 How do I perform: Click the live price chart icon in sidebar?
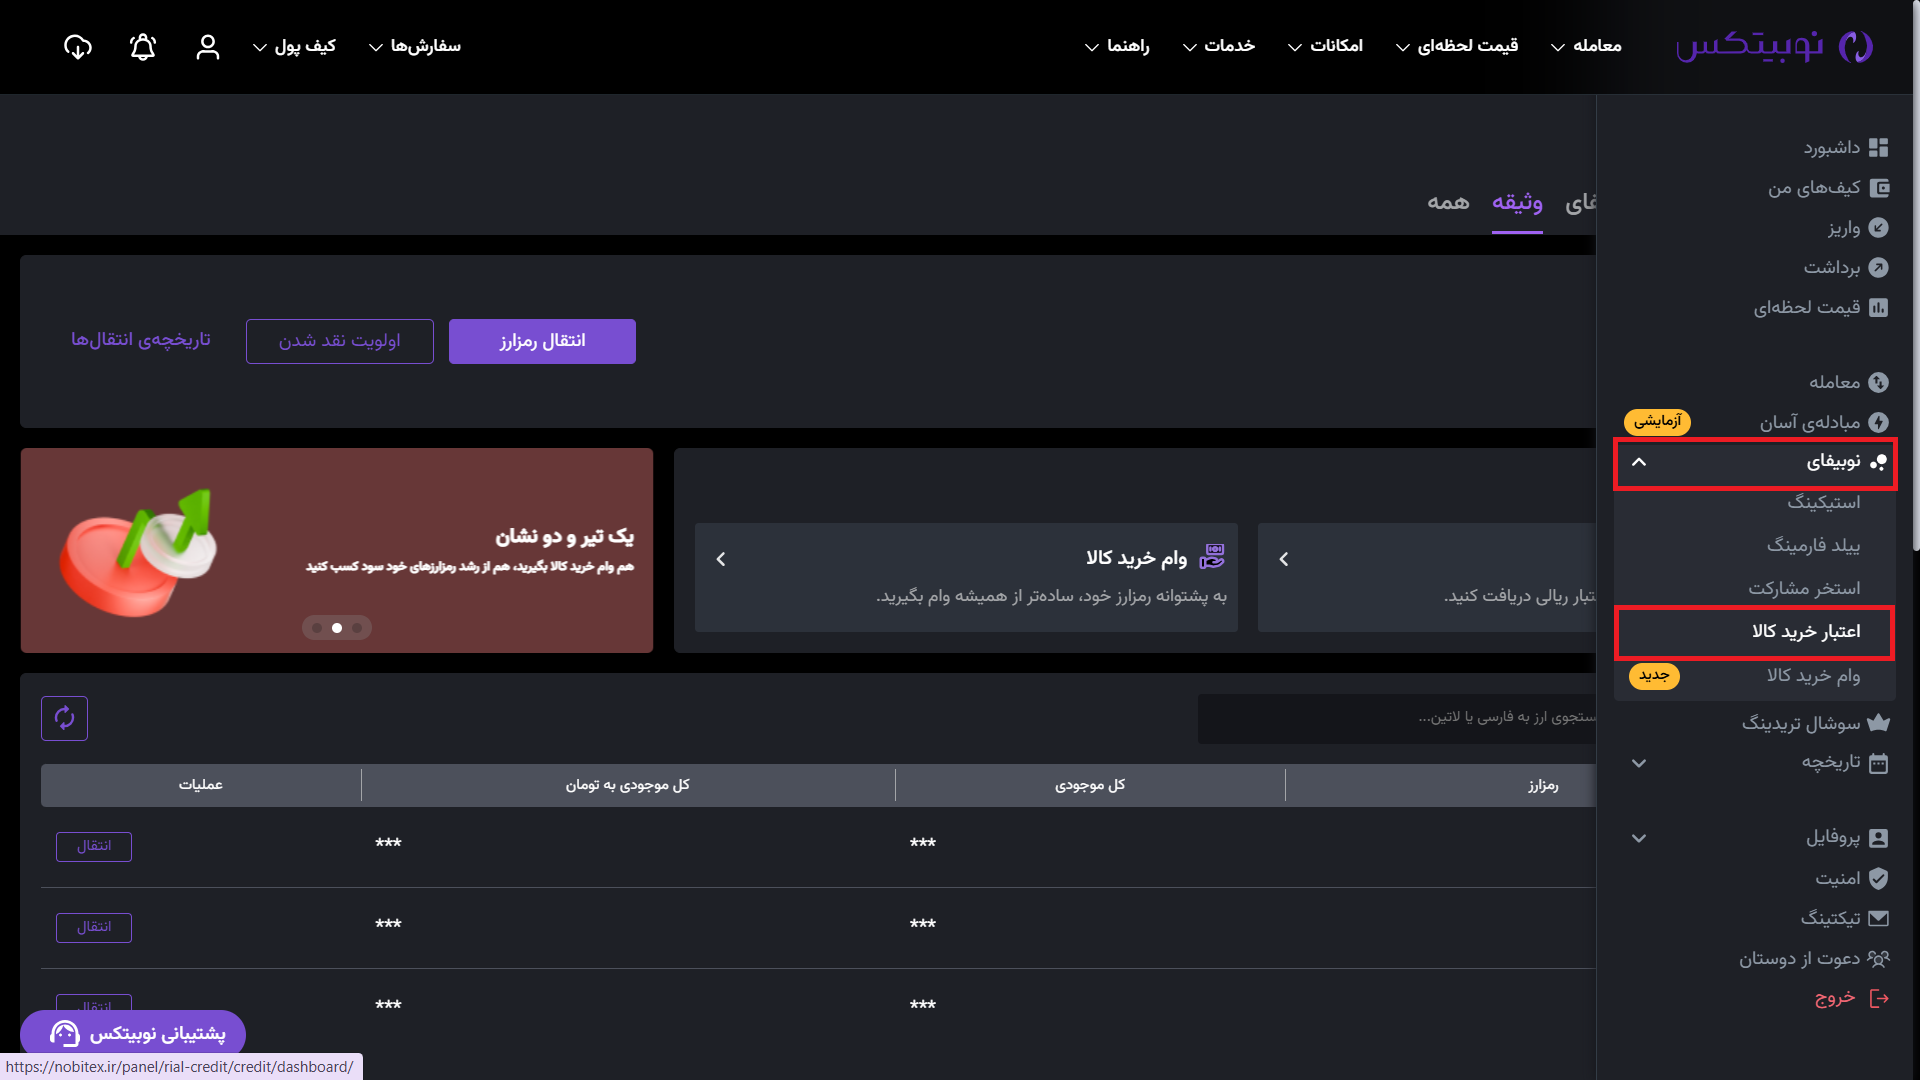pyautogui.click(x=1879, y=307)
